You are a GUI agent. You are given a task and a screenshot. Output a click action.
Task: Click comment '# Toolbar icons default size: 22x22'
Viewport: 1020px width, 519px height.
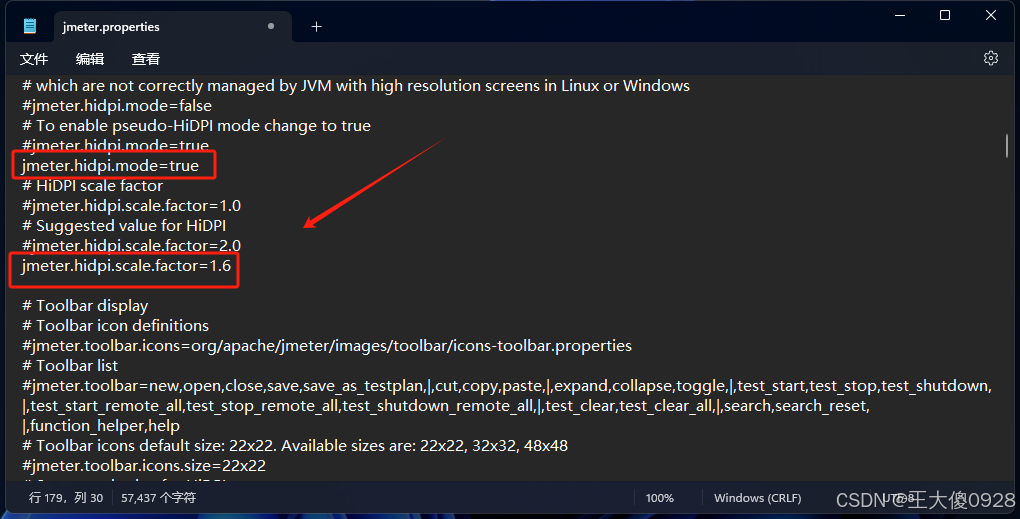295,446
